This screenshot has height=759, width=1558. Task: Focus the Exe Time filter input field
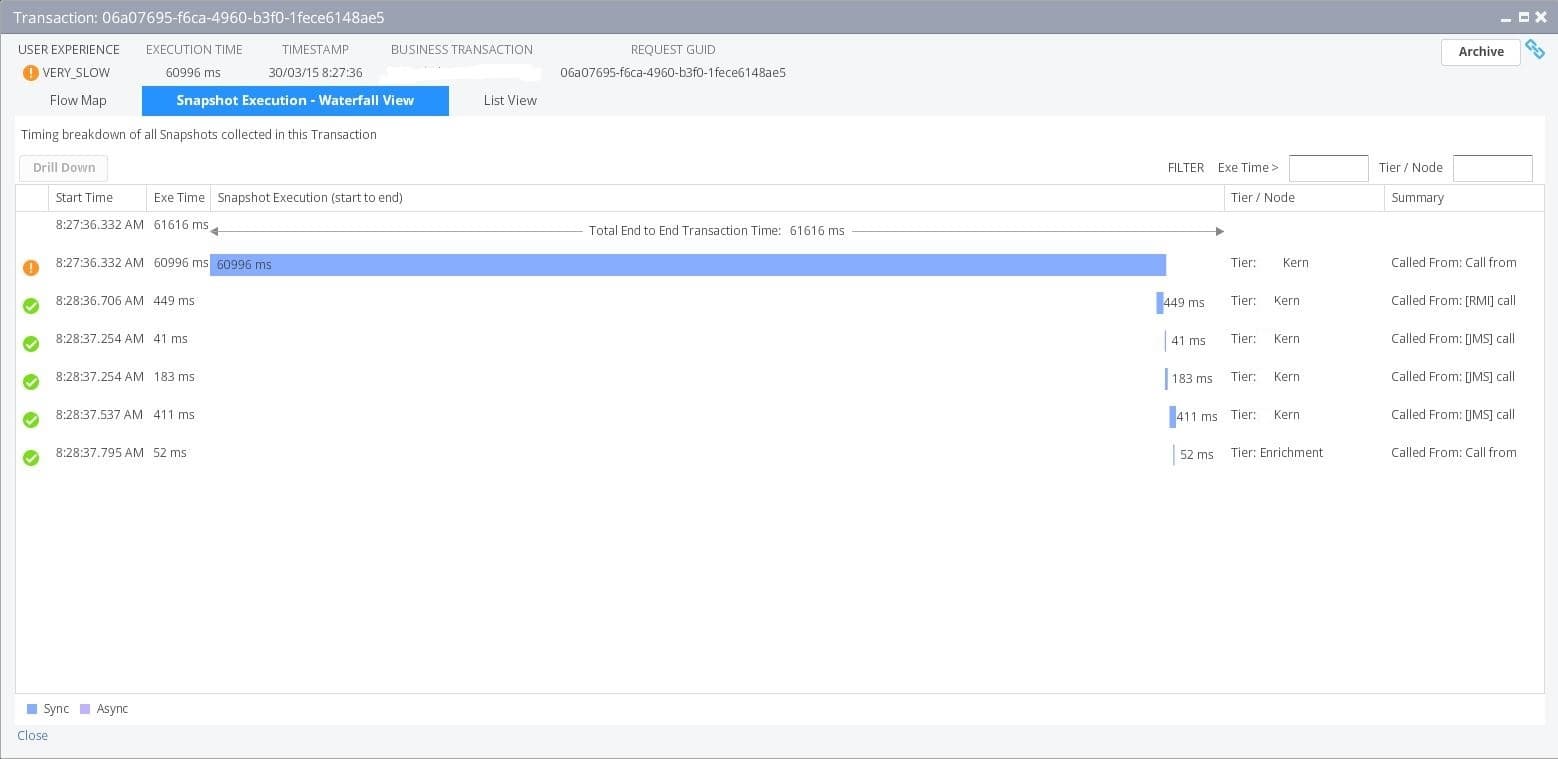(1328, 168)
